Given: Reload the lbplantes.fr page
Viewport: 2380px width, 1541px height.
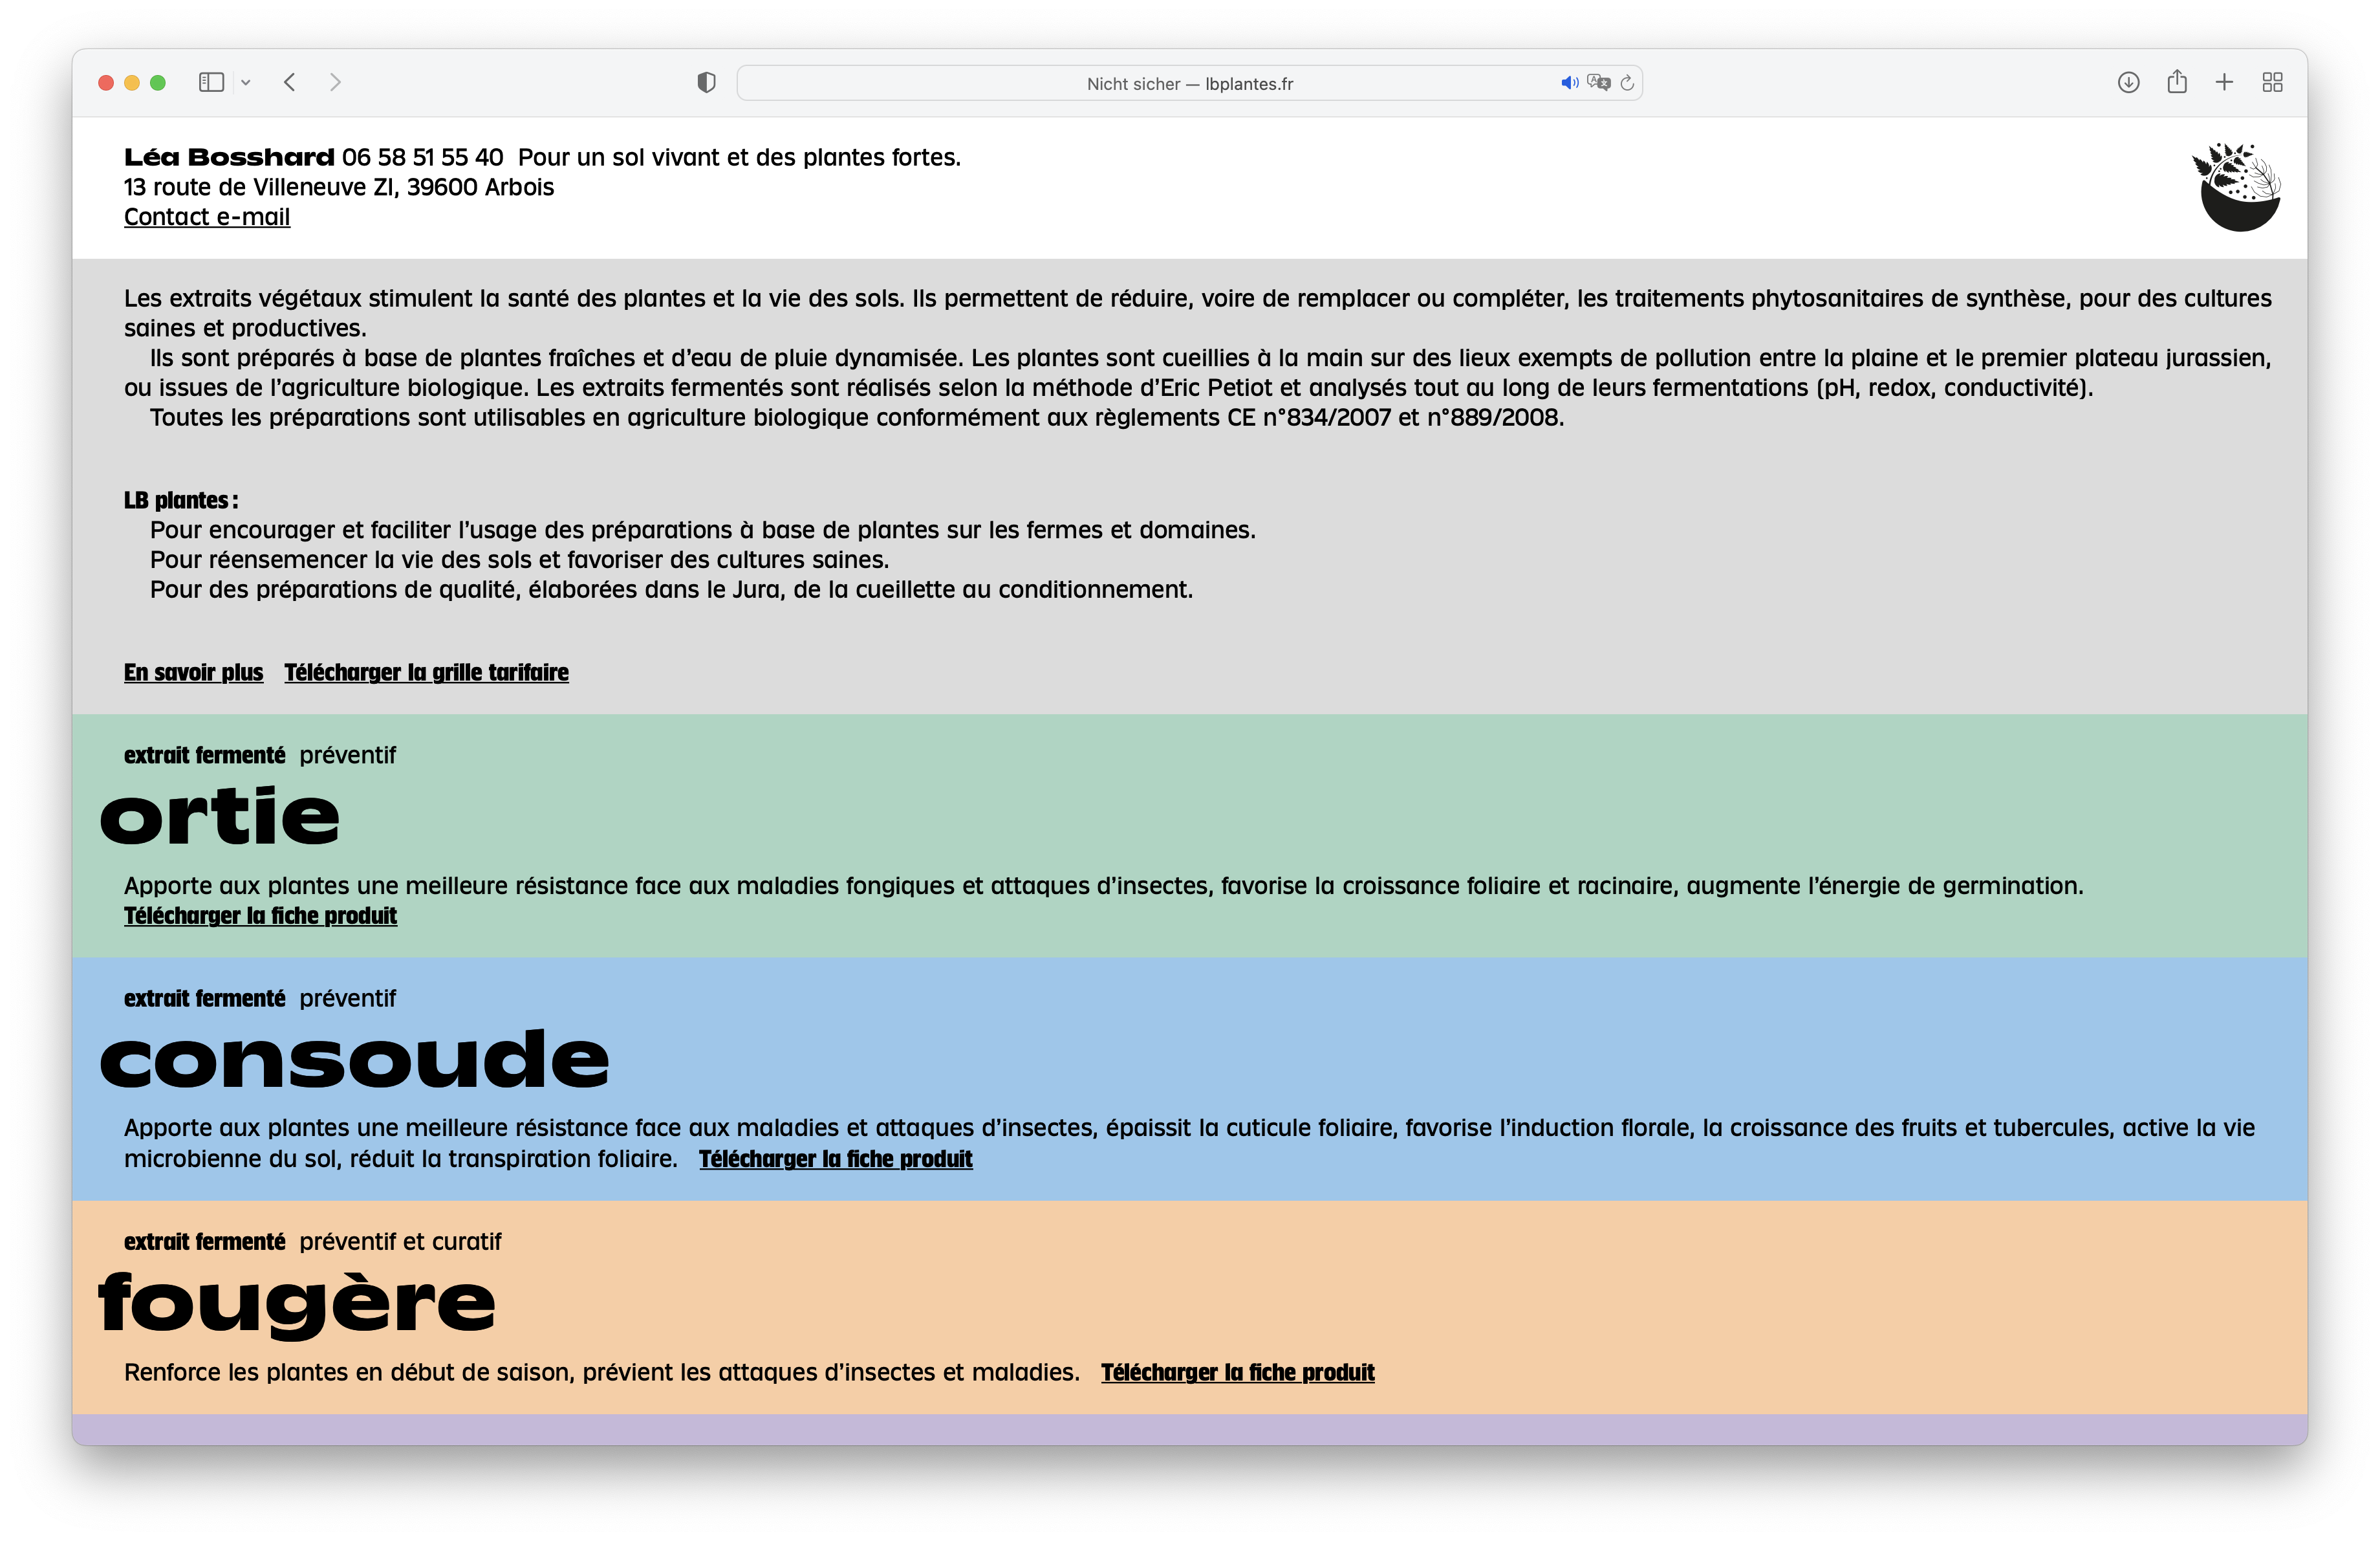Looking at the screenshot, I should (x=1627, y=83).
